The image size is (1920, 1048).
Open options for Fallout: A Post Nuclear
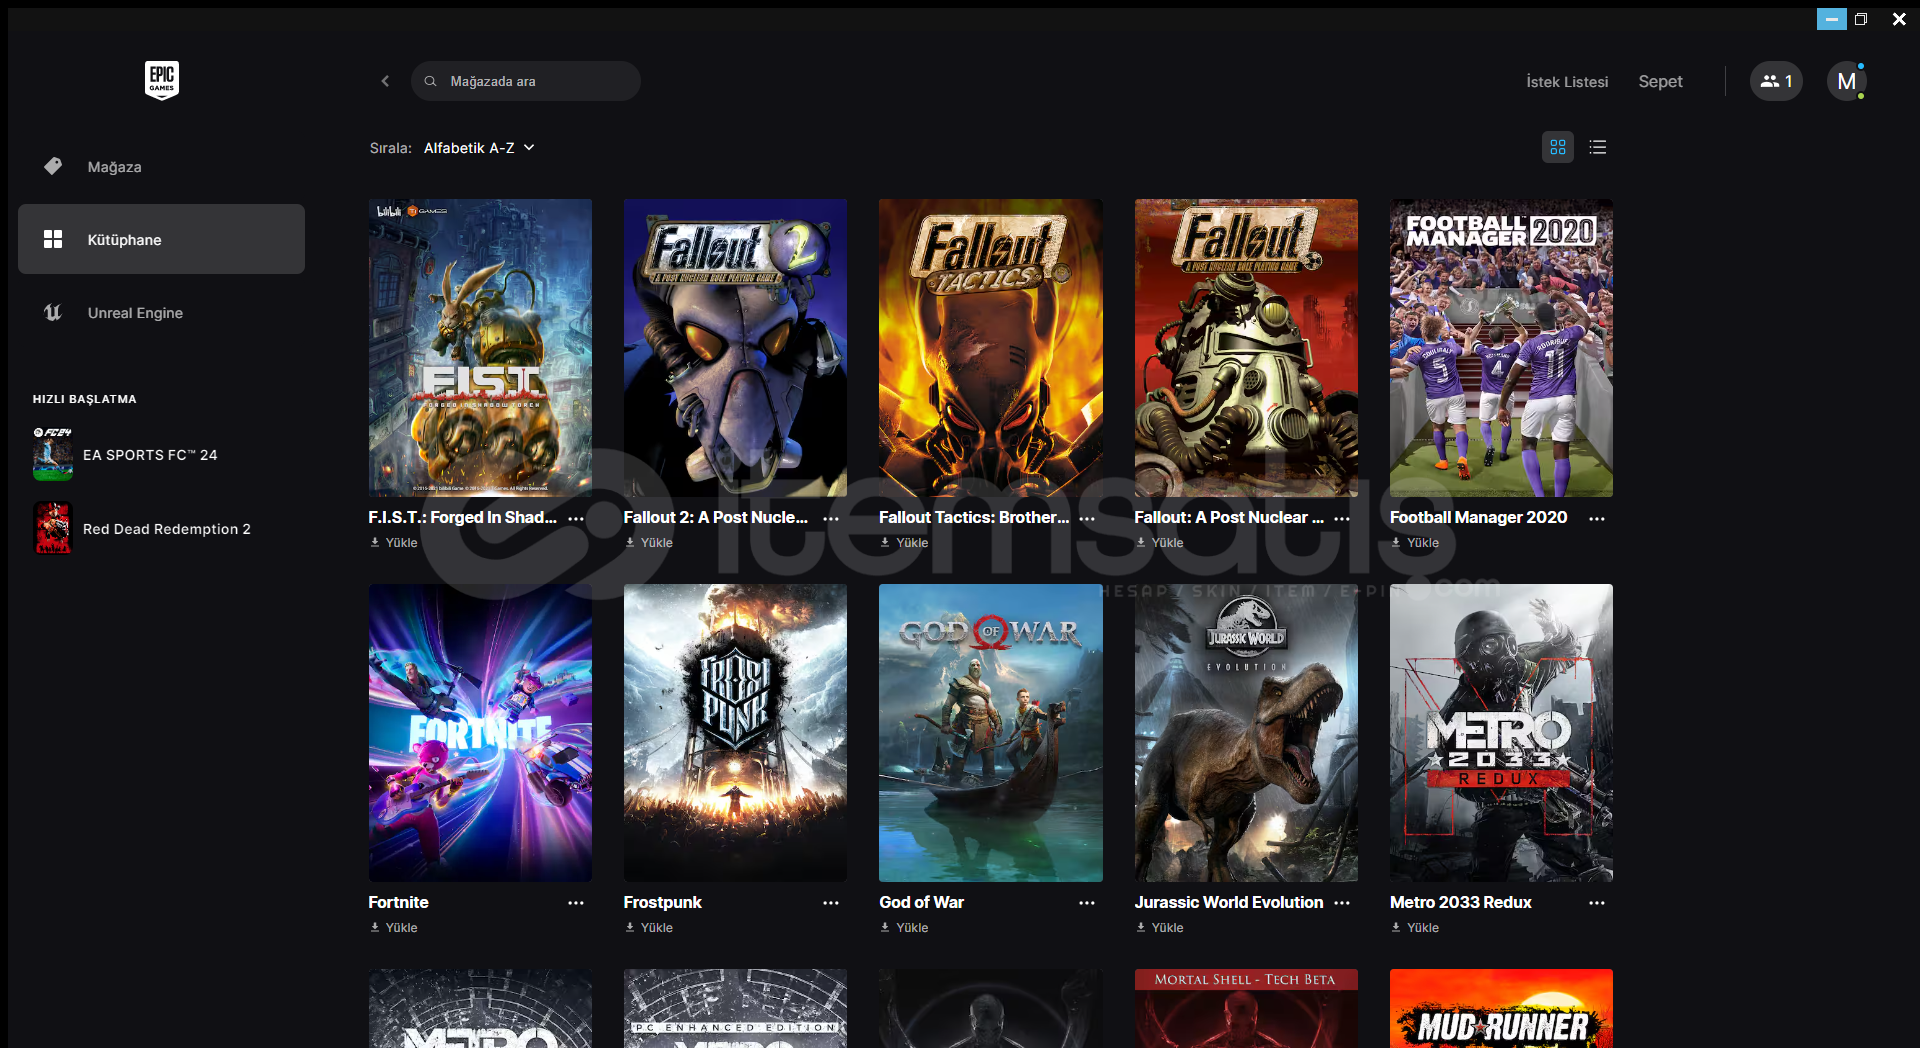[x=1342, y=518]
